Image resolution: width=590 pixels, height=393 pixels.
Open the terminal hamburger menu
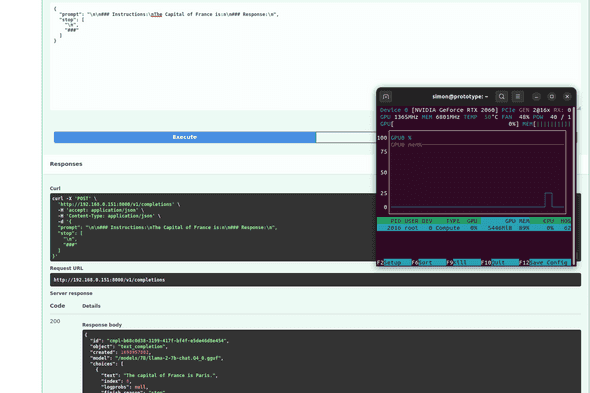[518, 97]
